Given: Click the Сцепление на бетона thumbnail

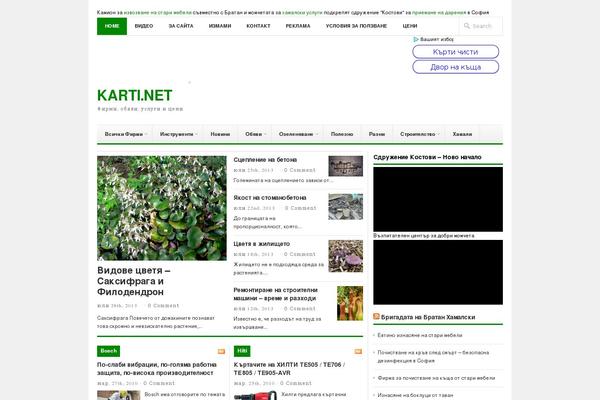Looking at the screenshot, I should tap(346, 166).
